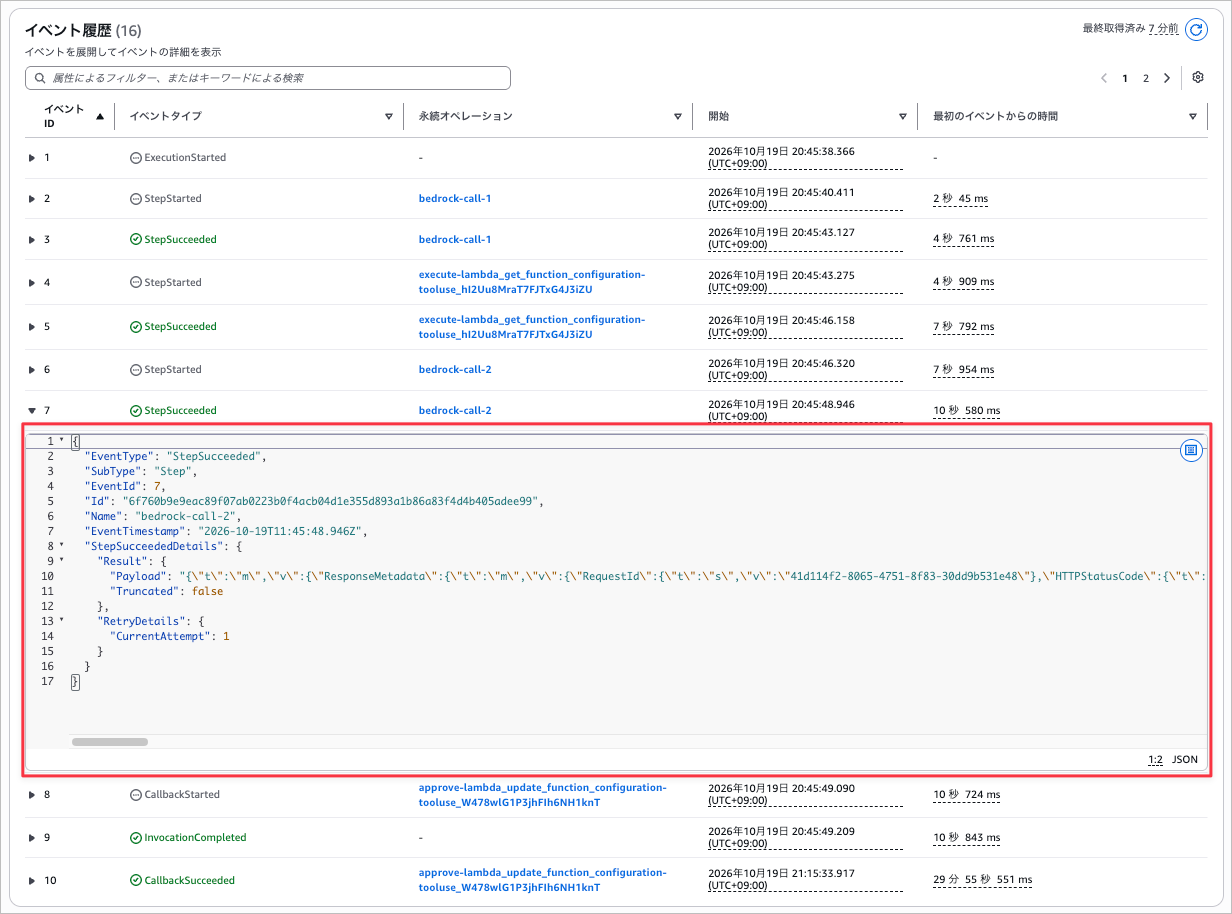
Task: Click the horizontal scrollbar in the JSON viewer
Action: (x=110, y=742)
